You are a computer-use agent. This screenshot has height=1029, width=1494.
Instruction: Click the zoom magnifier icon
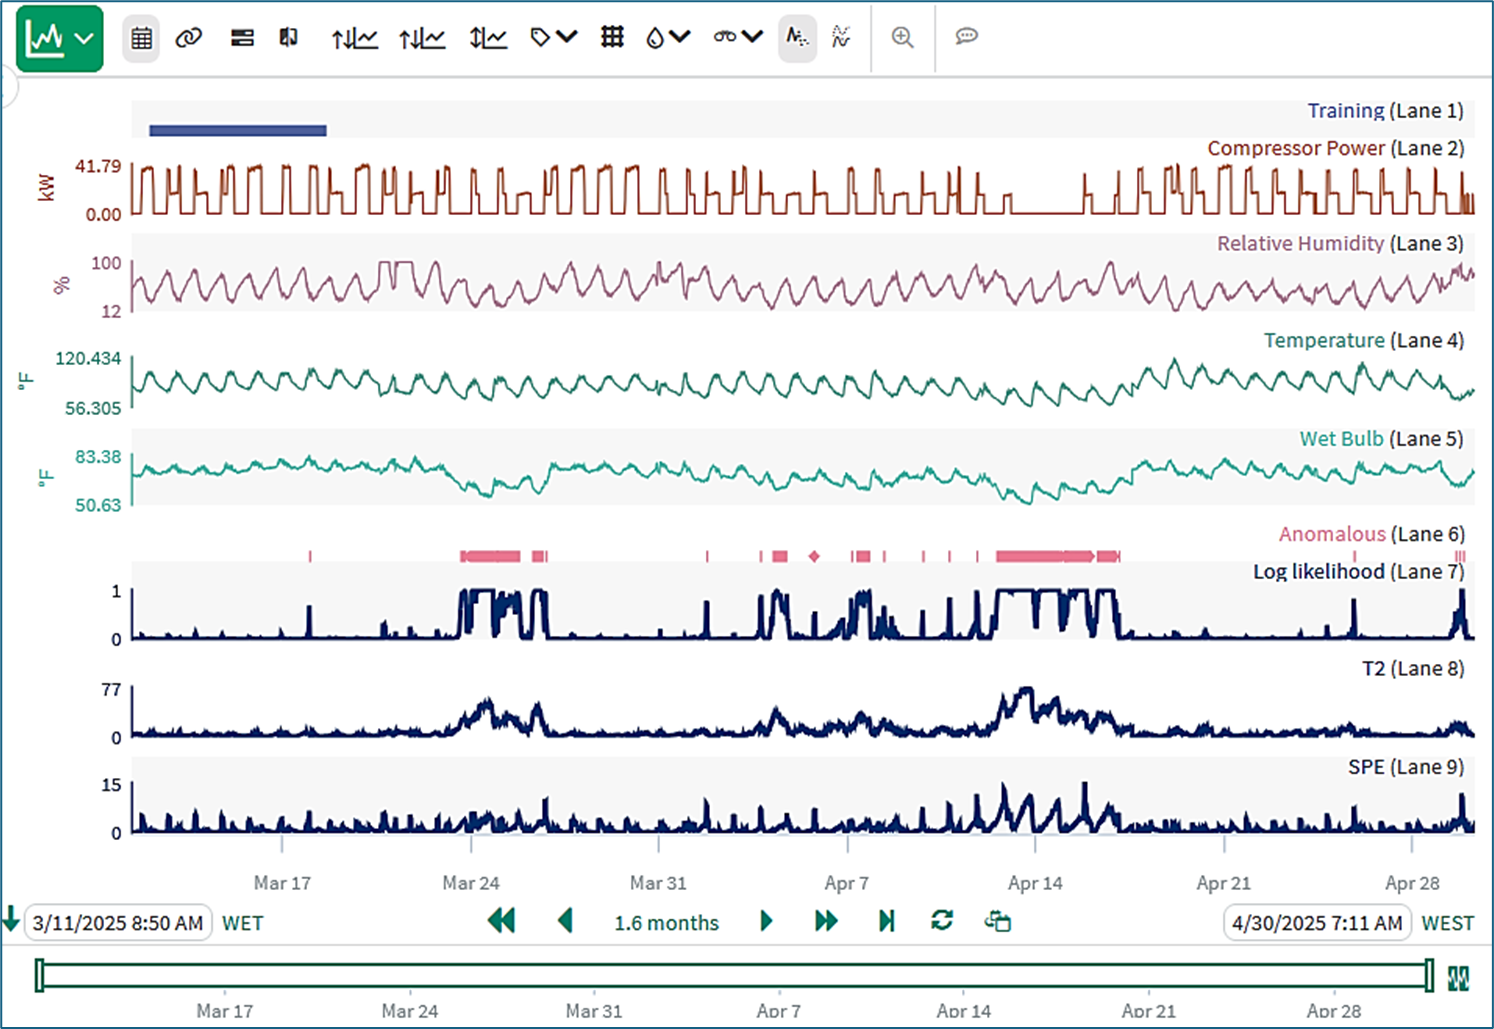click(x=902, y=38)
